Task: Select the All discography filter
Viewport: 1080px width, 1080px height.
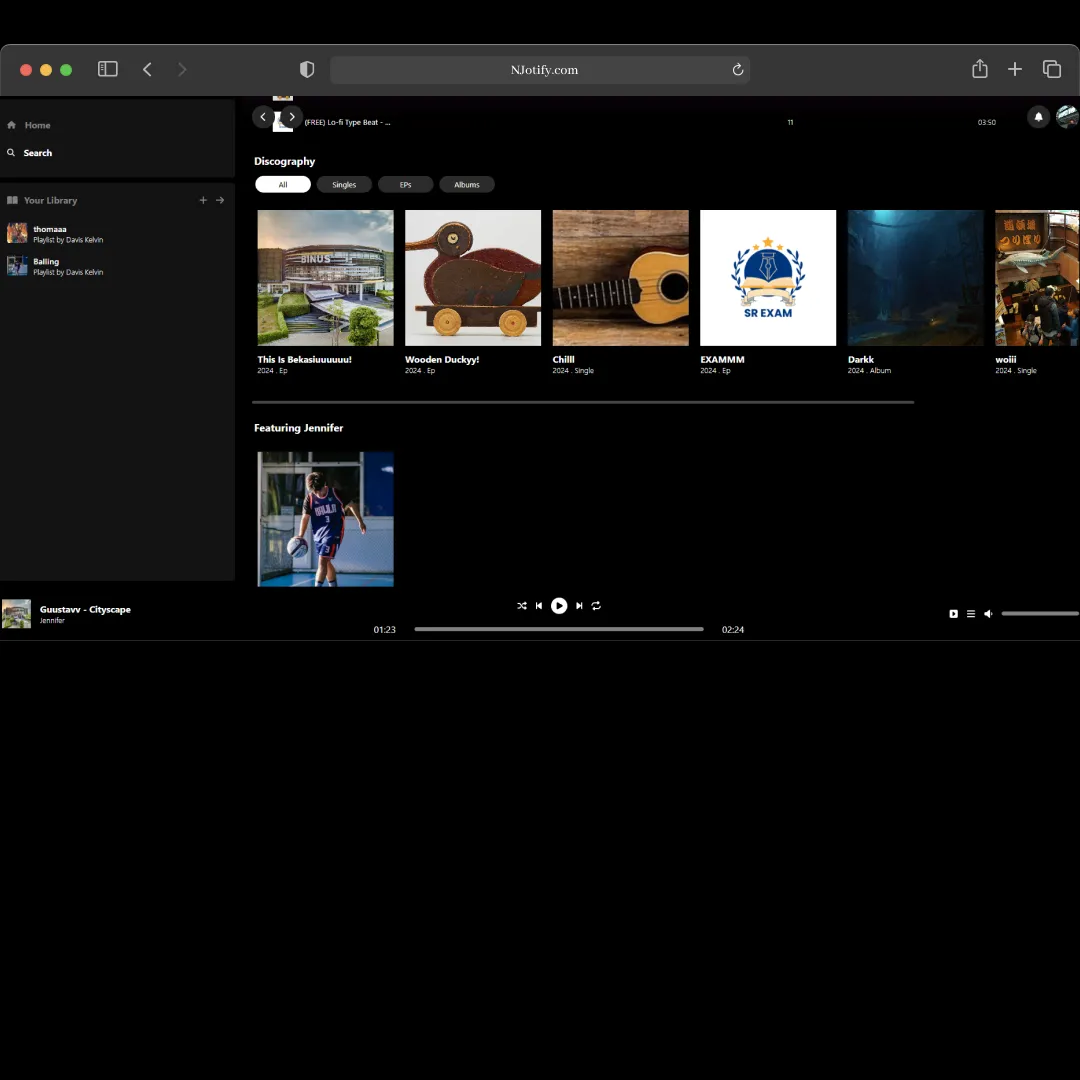Action: click(x=283, y=185)
